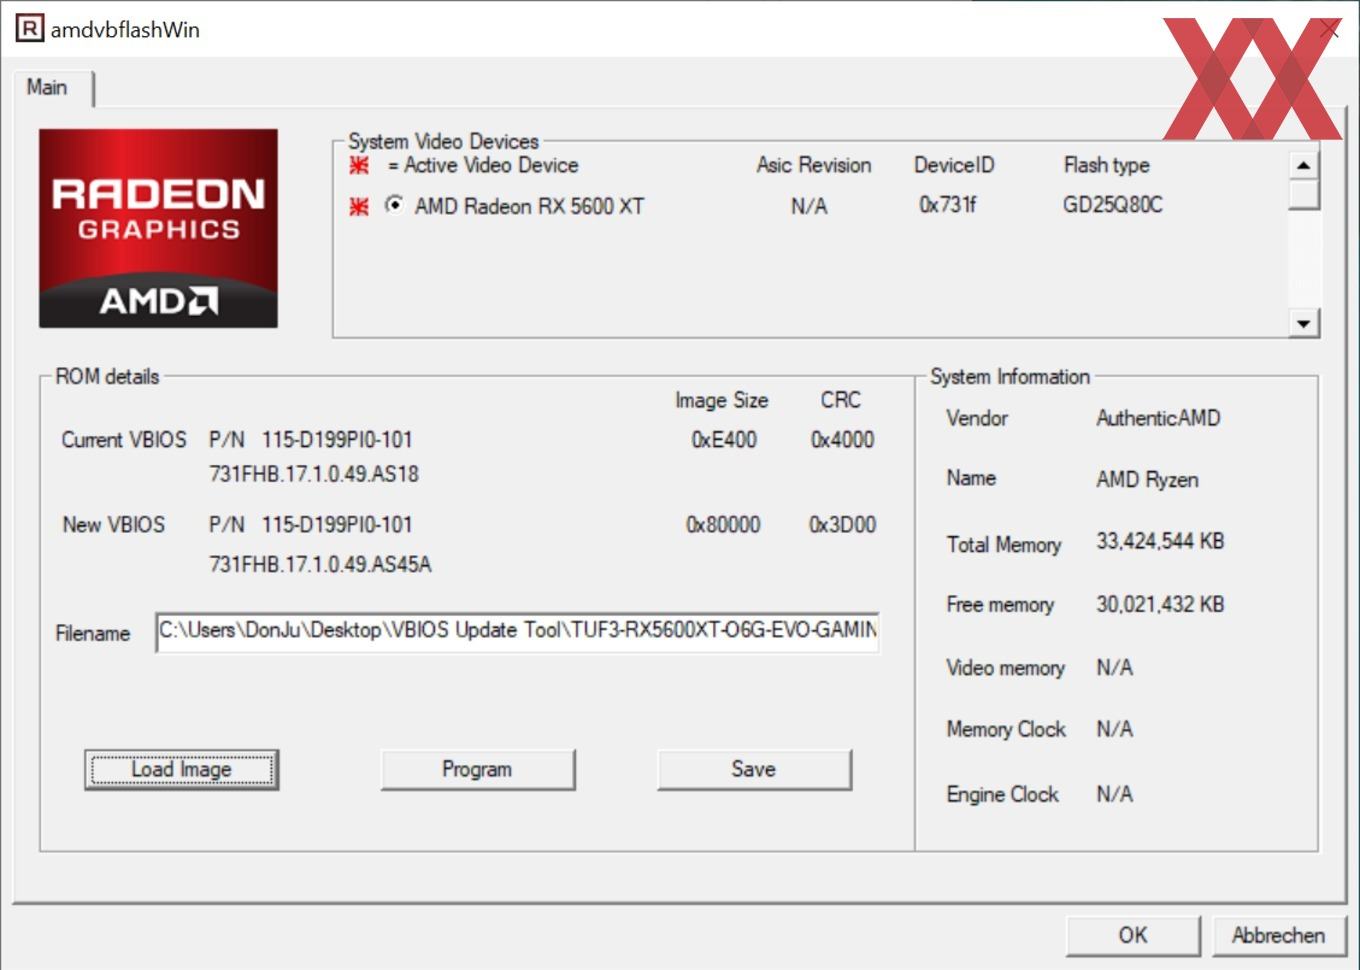Click the Program button

point(477,769)
